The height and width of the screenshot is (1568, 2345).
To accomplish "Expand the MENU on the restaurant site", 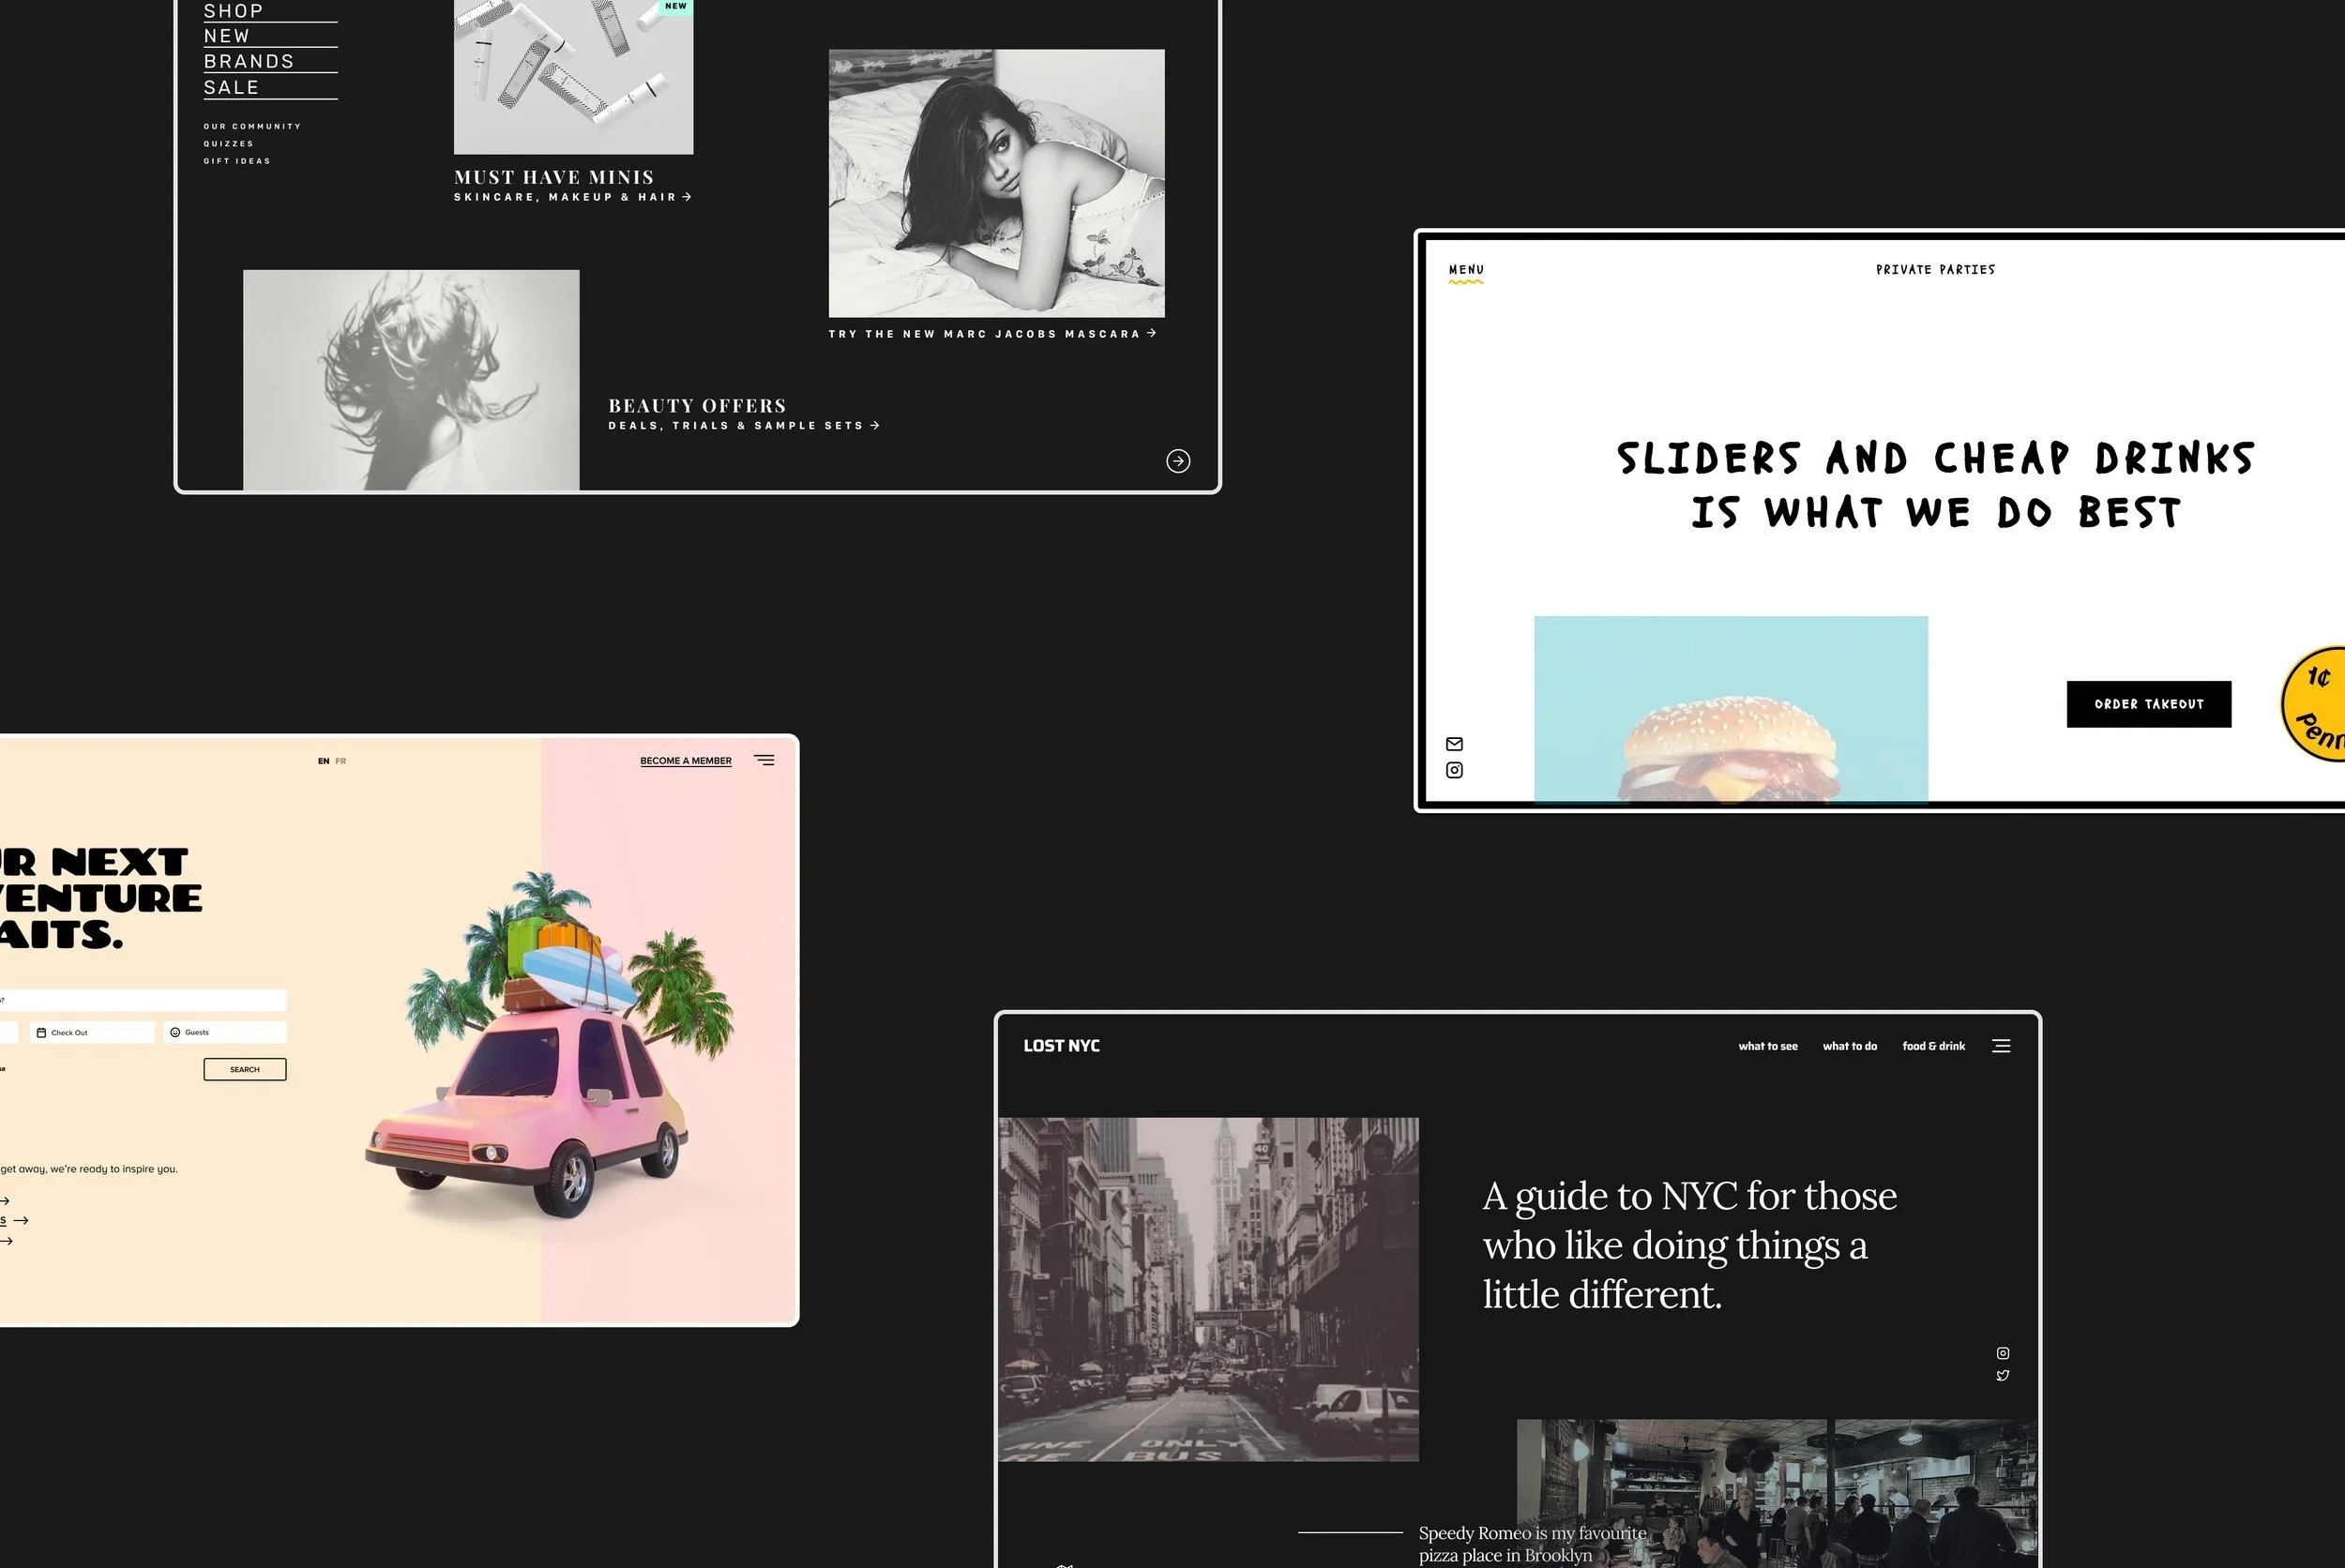I will coord(1464,269).
